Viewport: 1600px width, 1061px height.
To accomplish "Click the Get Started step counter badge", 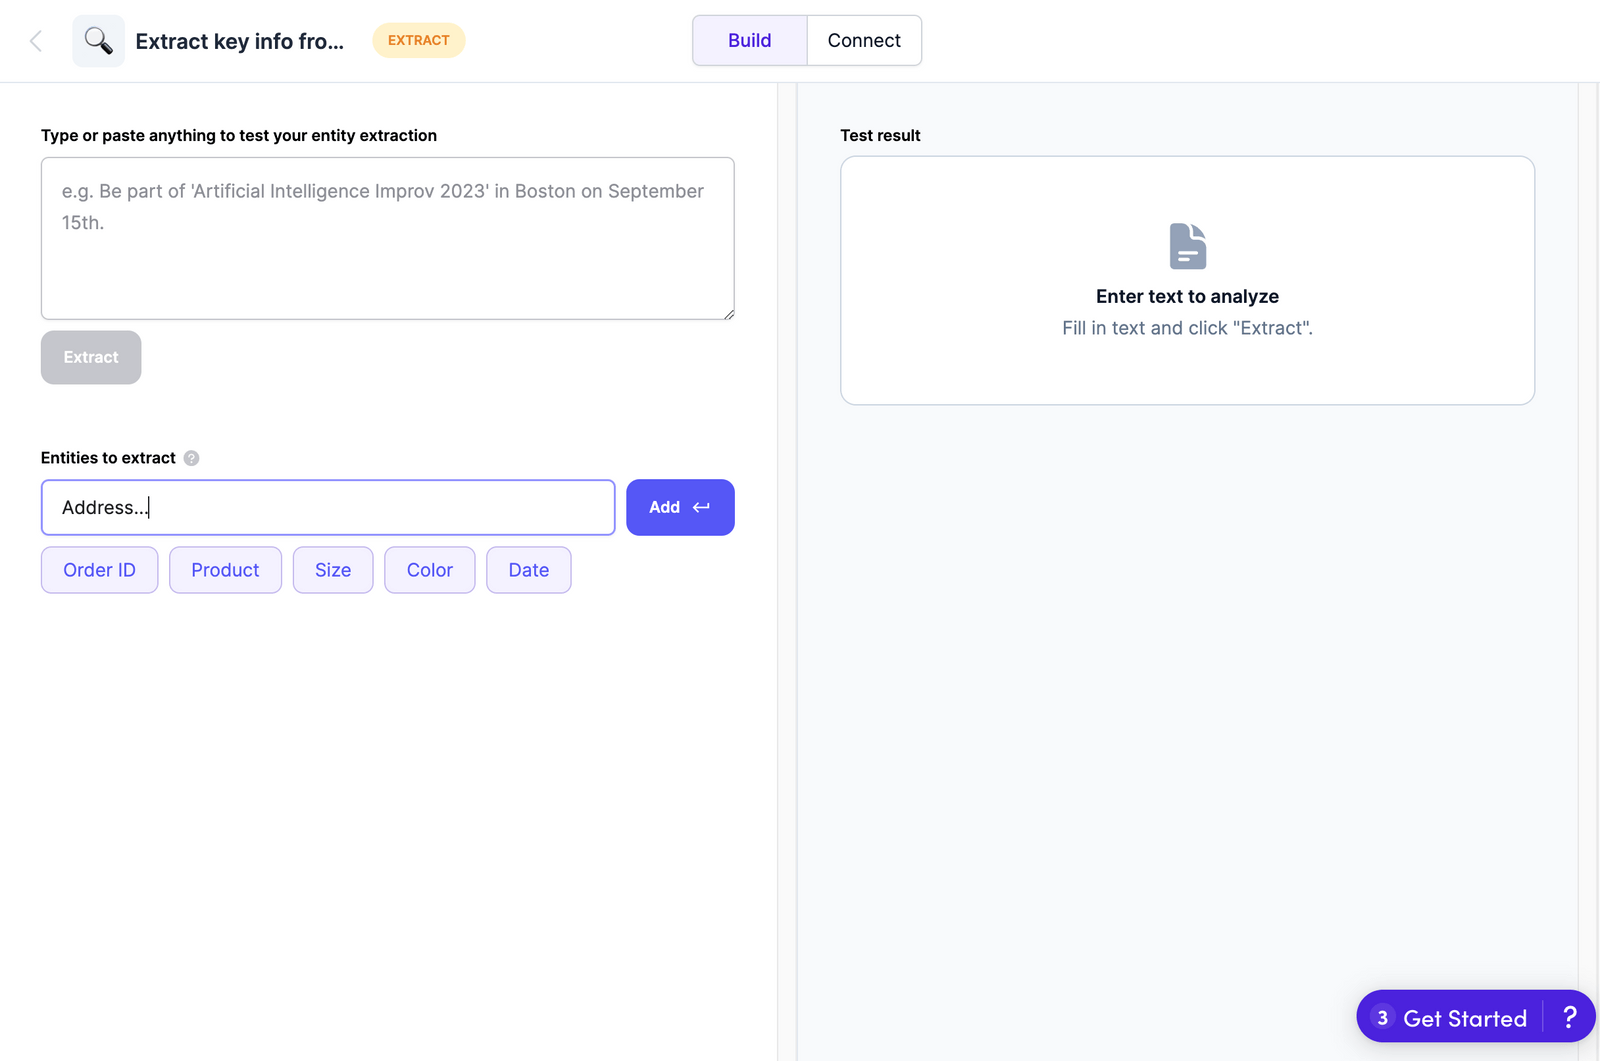I will coord(1381,1017).
